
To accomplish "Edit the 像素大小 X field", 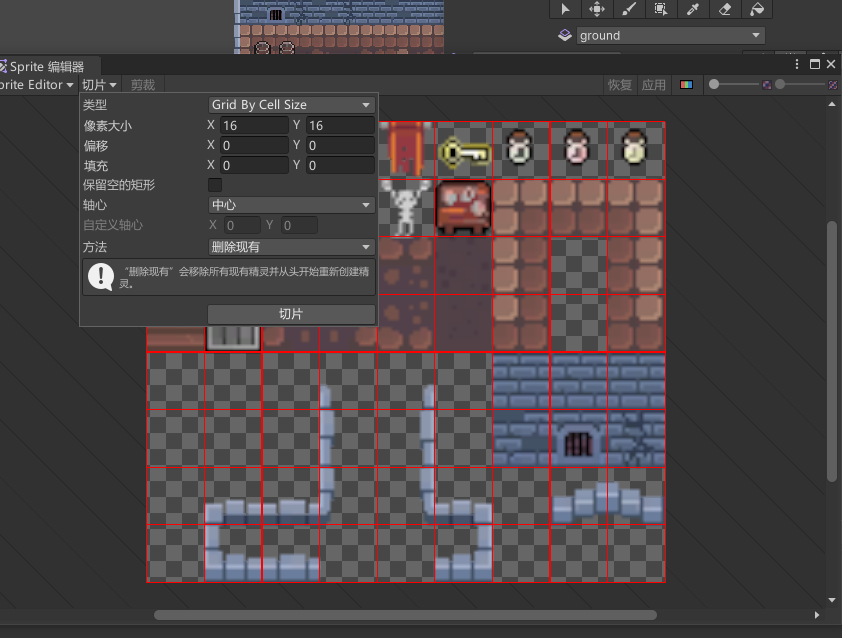I will click(254, 125).
